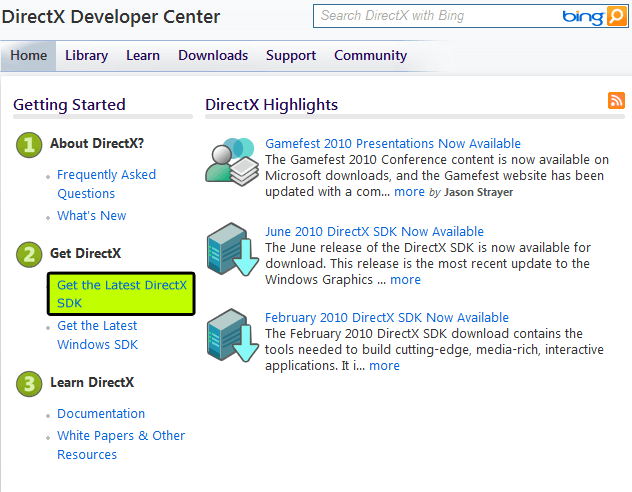The height and width of the screenshot is (492, 632).
Task: Open the What's New link
Action: (91, 216)
